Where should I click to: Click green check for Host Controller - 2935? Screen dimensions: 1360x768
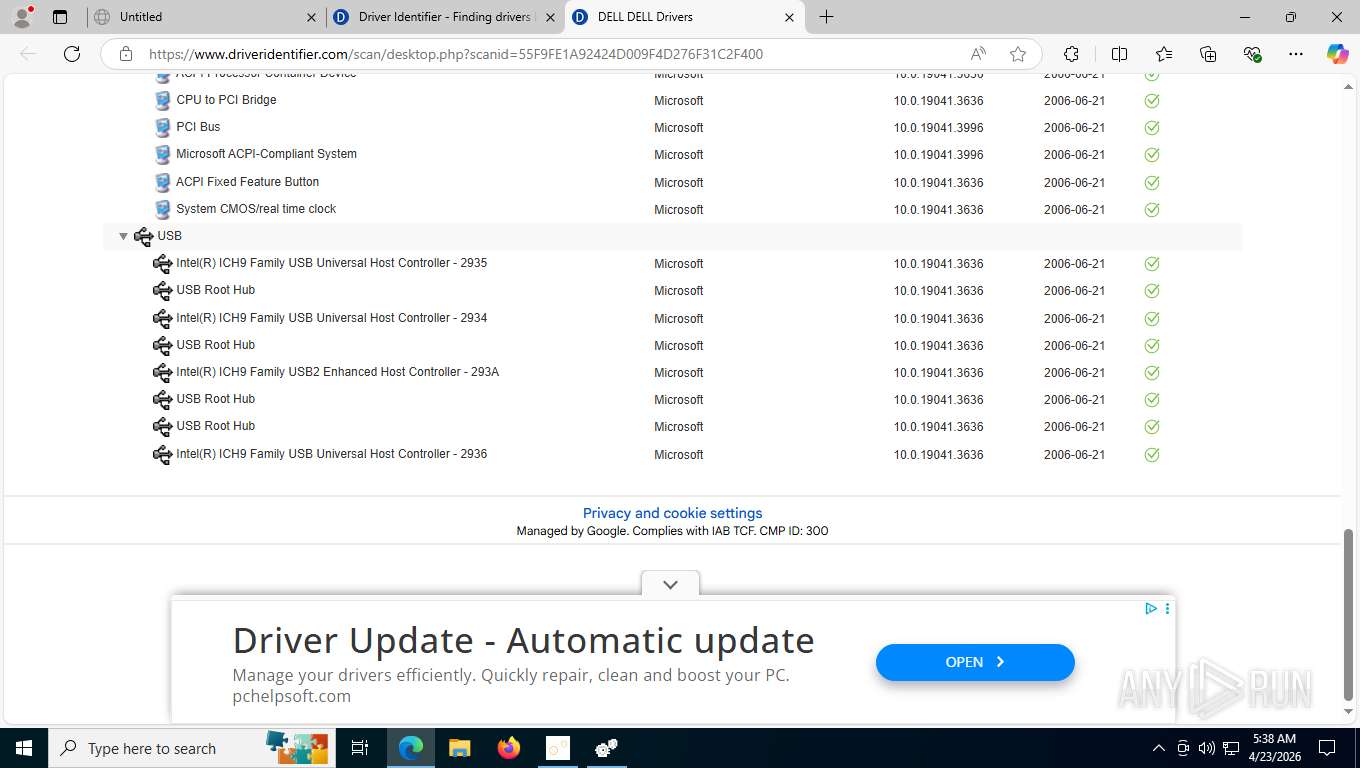coord(1152,264)
